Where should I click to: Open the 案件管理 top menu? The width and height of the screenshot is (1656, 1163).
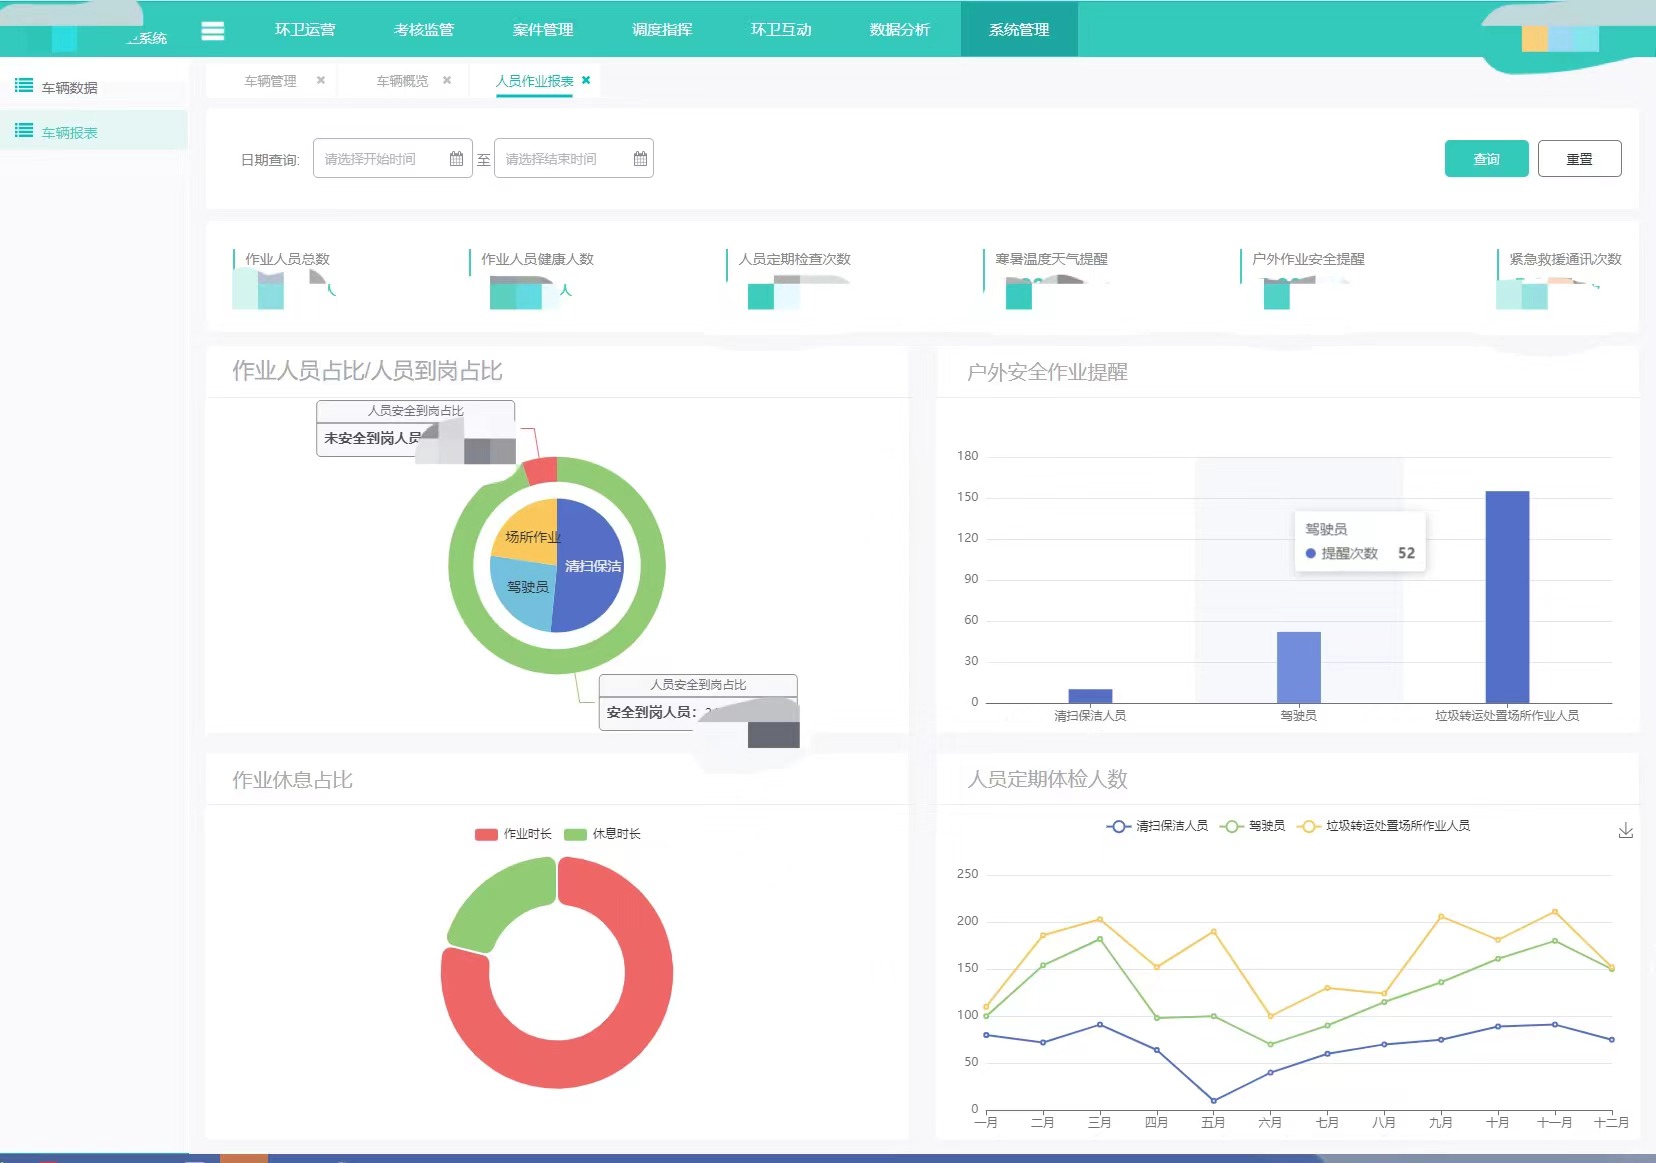543,30
